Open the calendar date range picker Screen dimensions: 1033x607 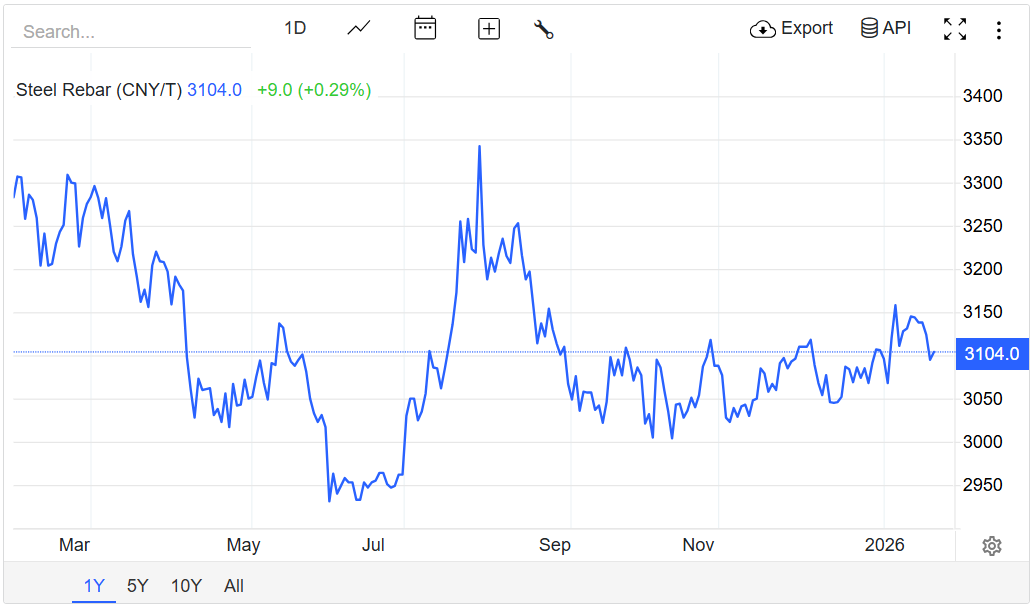coord(425,28)
